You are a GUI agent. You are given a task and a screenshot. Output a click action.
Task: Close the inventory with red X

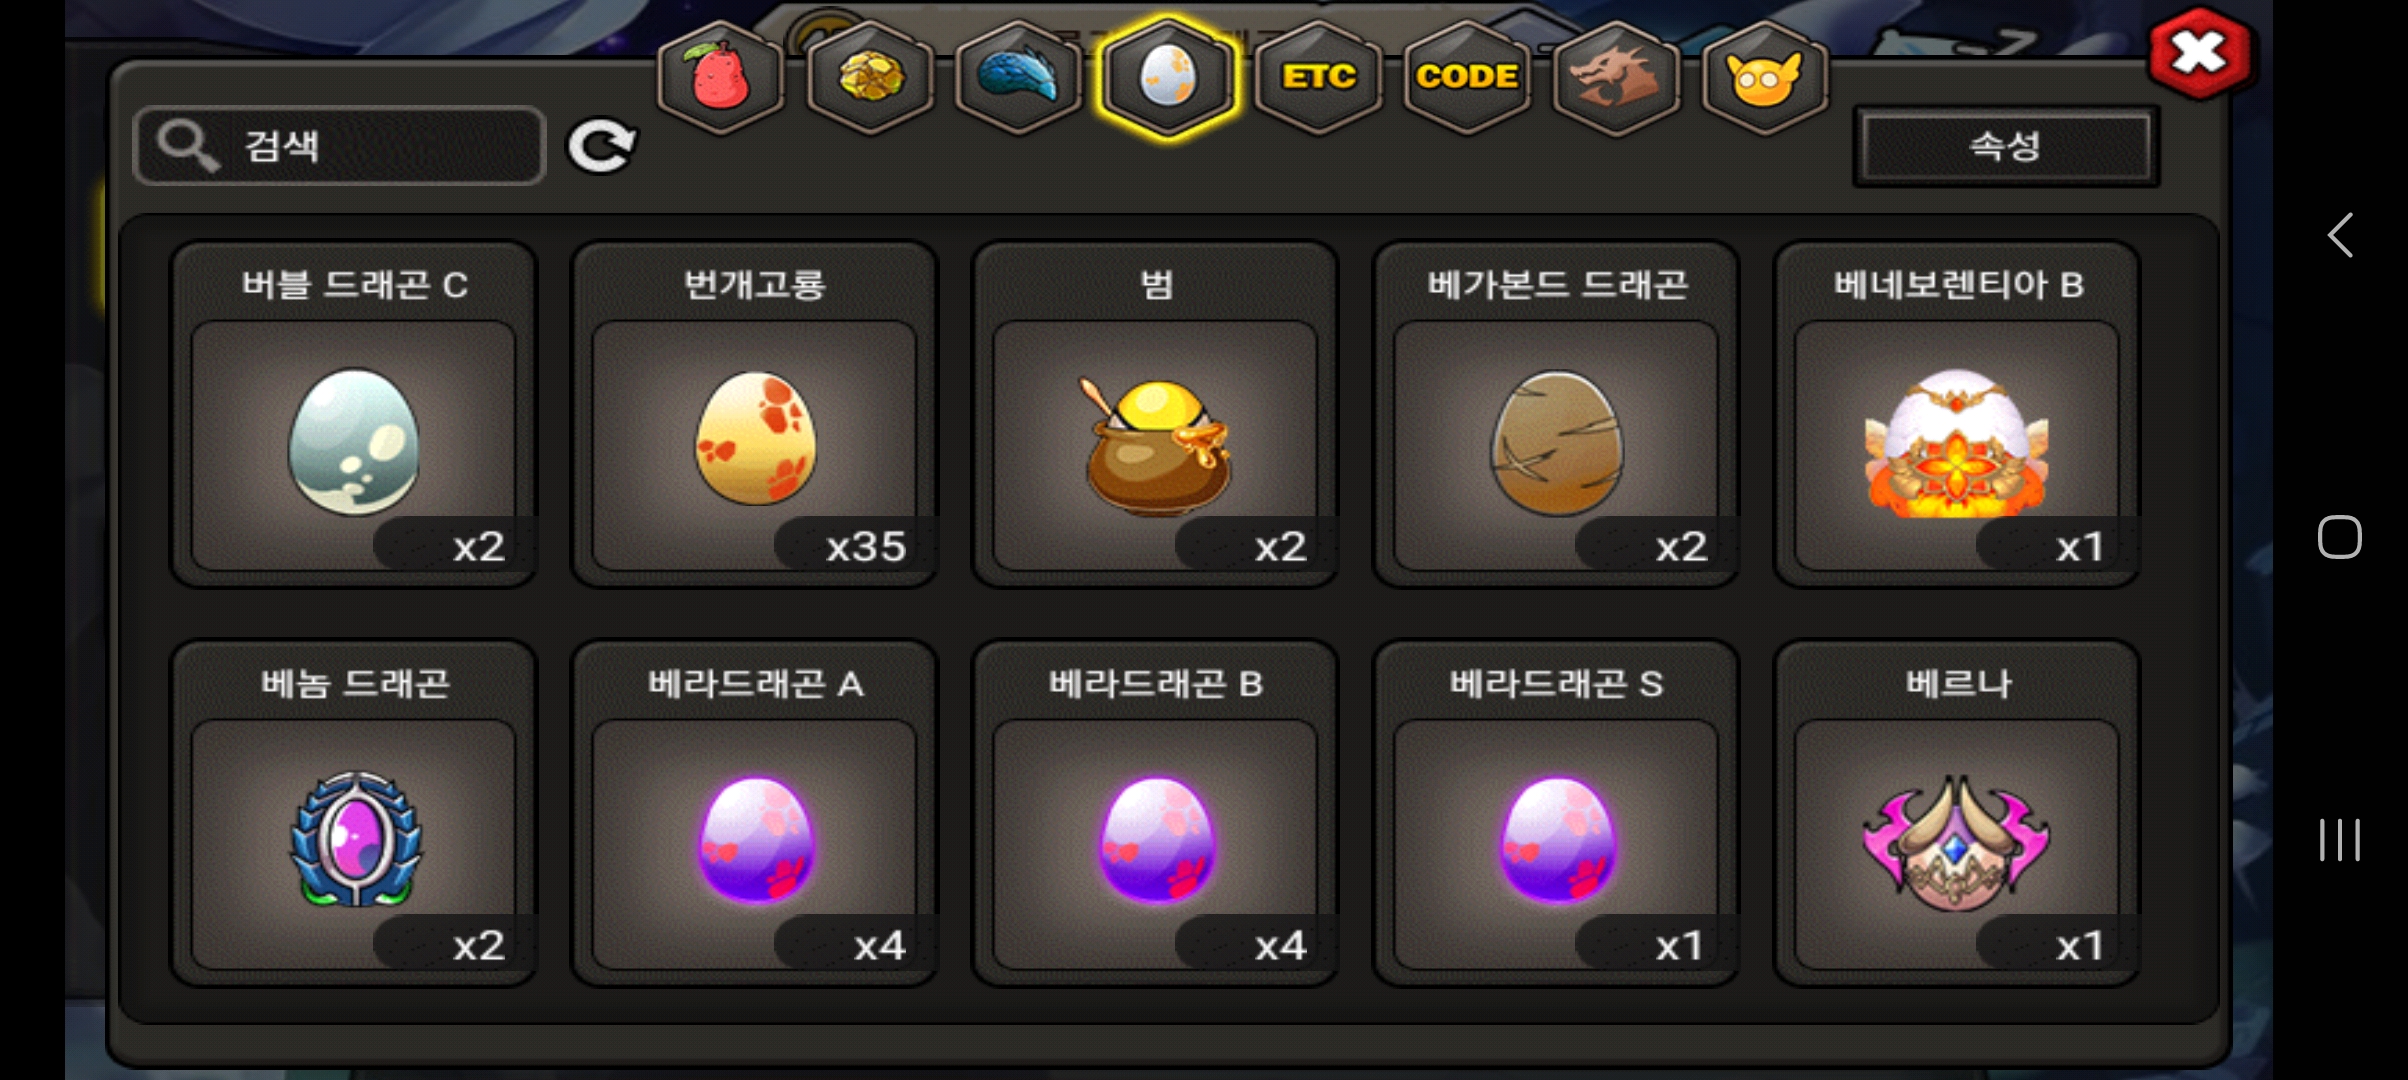[2198, 53]
